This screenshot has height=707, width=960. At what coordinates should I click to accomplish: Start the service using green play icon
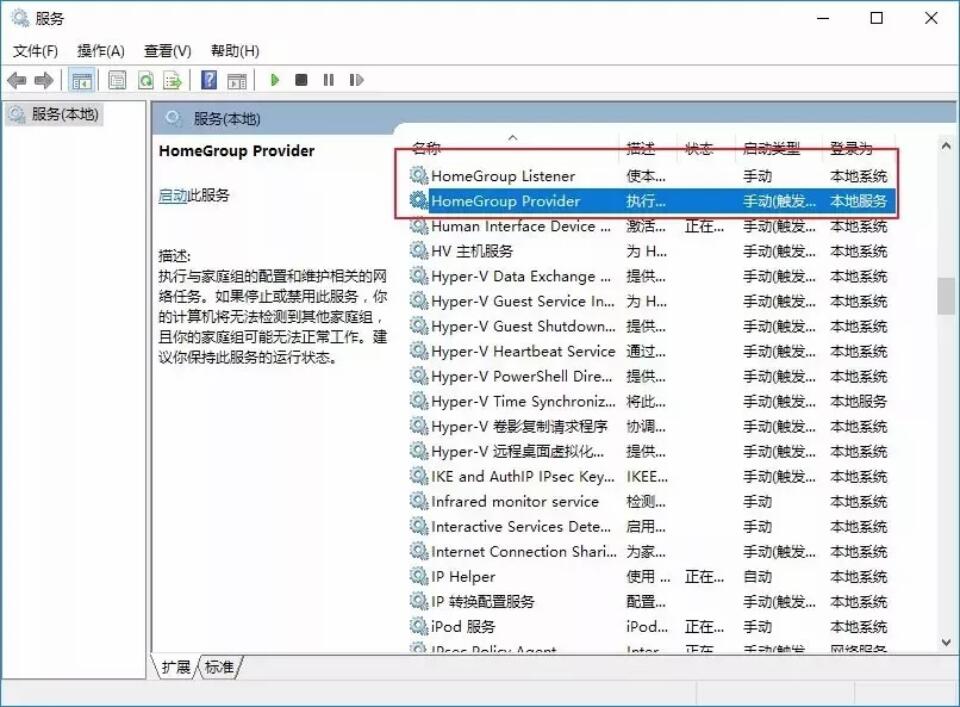pyautogui.click(x=275, y=80)
